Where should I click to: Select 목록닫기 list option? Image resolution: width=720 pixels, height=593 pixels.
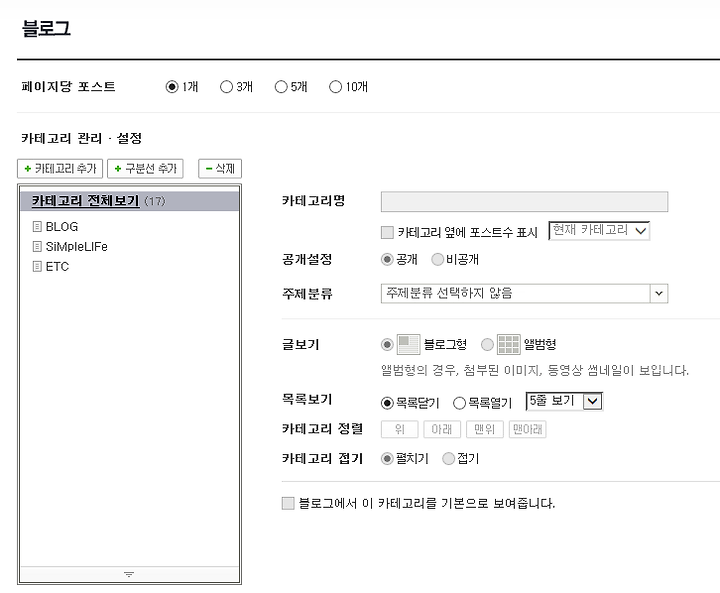tap(387, 403)
